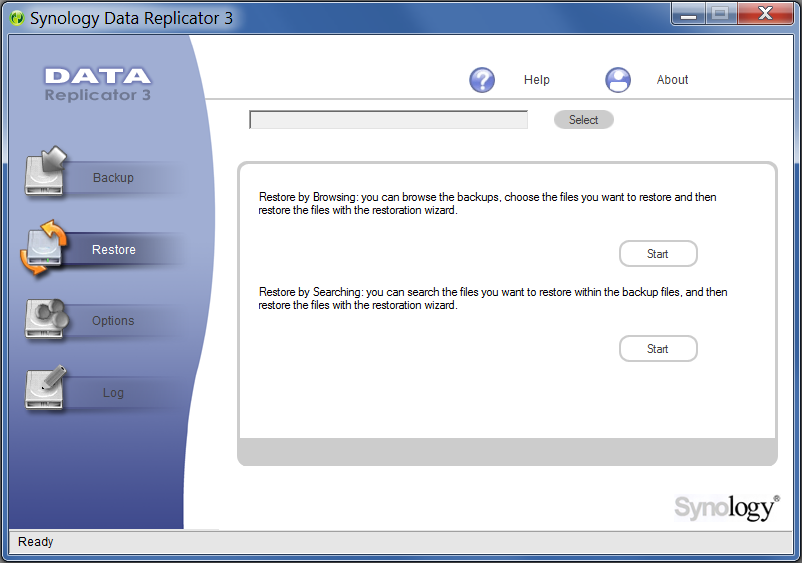The width and height of the screenshot is (802, 563).
Task: Click the Synology Data Replicator 3 title text
Action: click(x=131, y=18)
